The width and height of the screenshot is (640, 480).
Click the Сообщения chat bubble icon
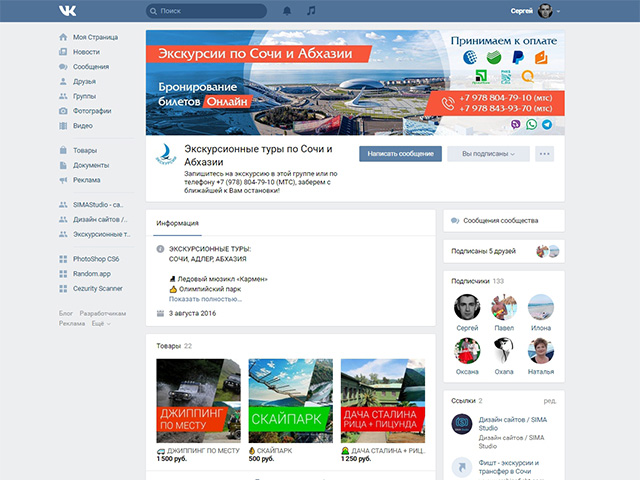point(63,67)
